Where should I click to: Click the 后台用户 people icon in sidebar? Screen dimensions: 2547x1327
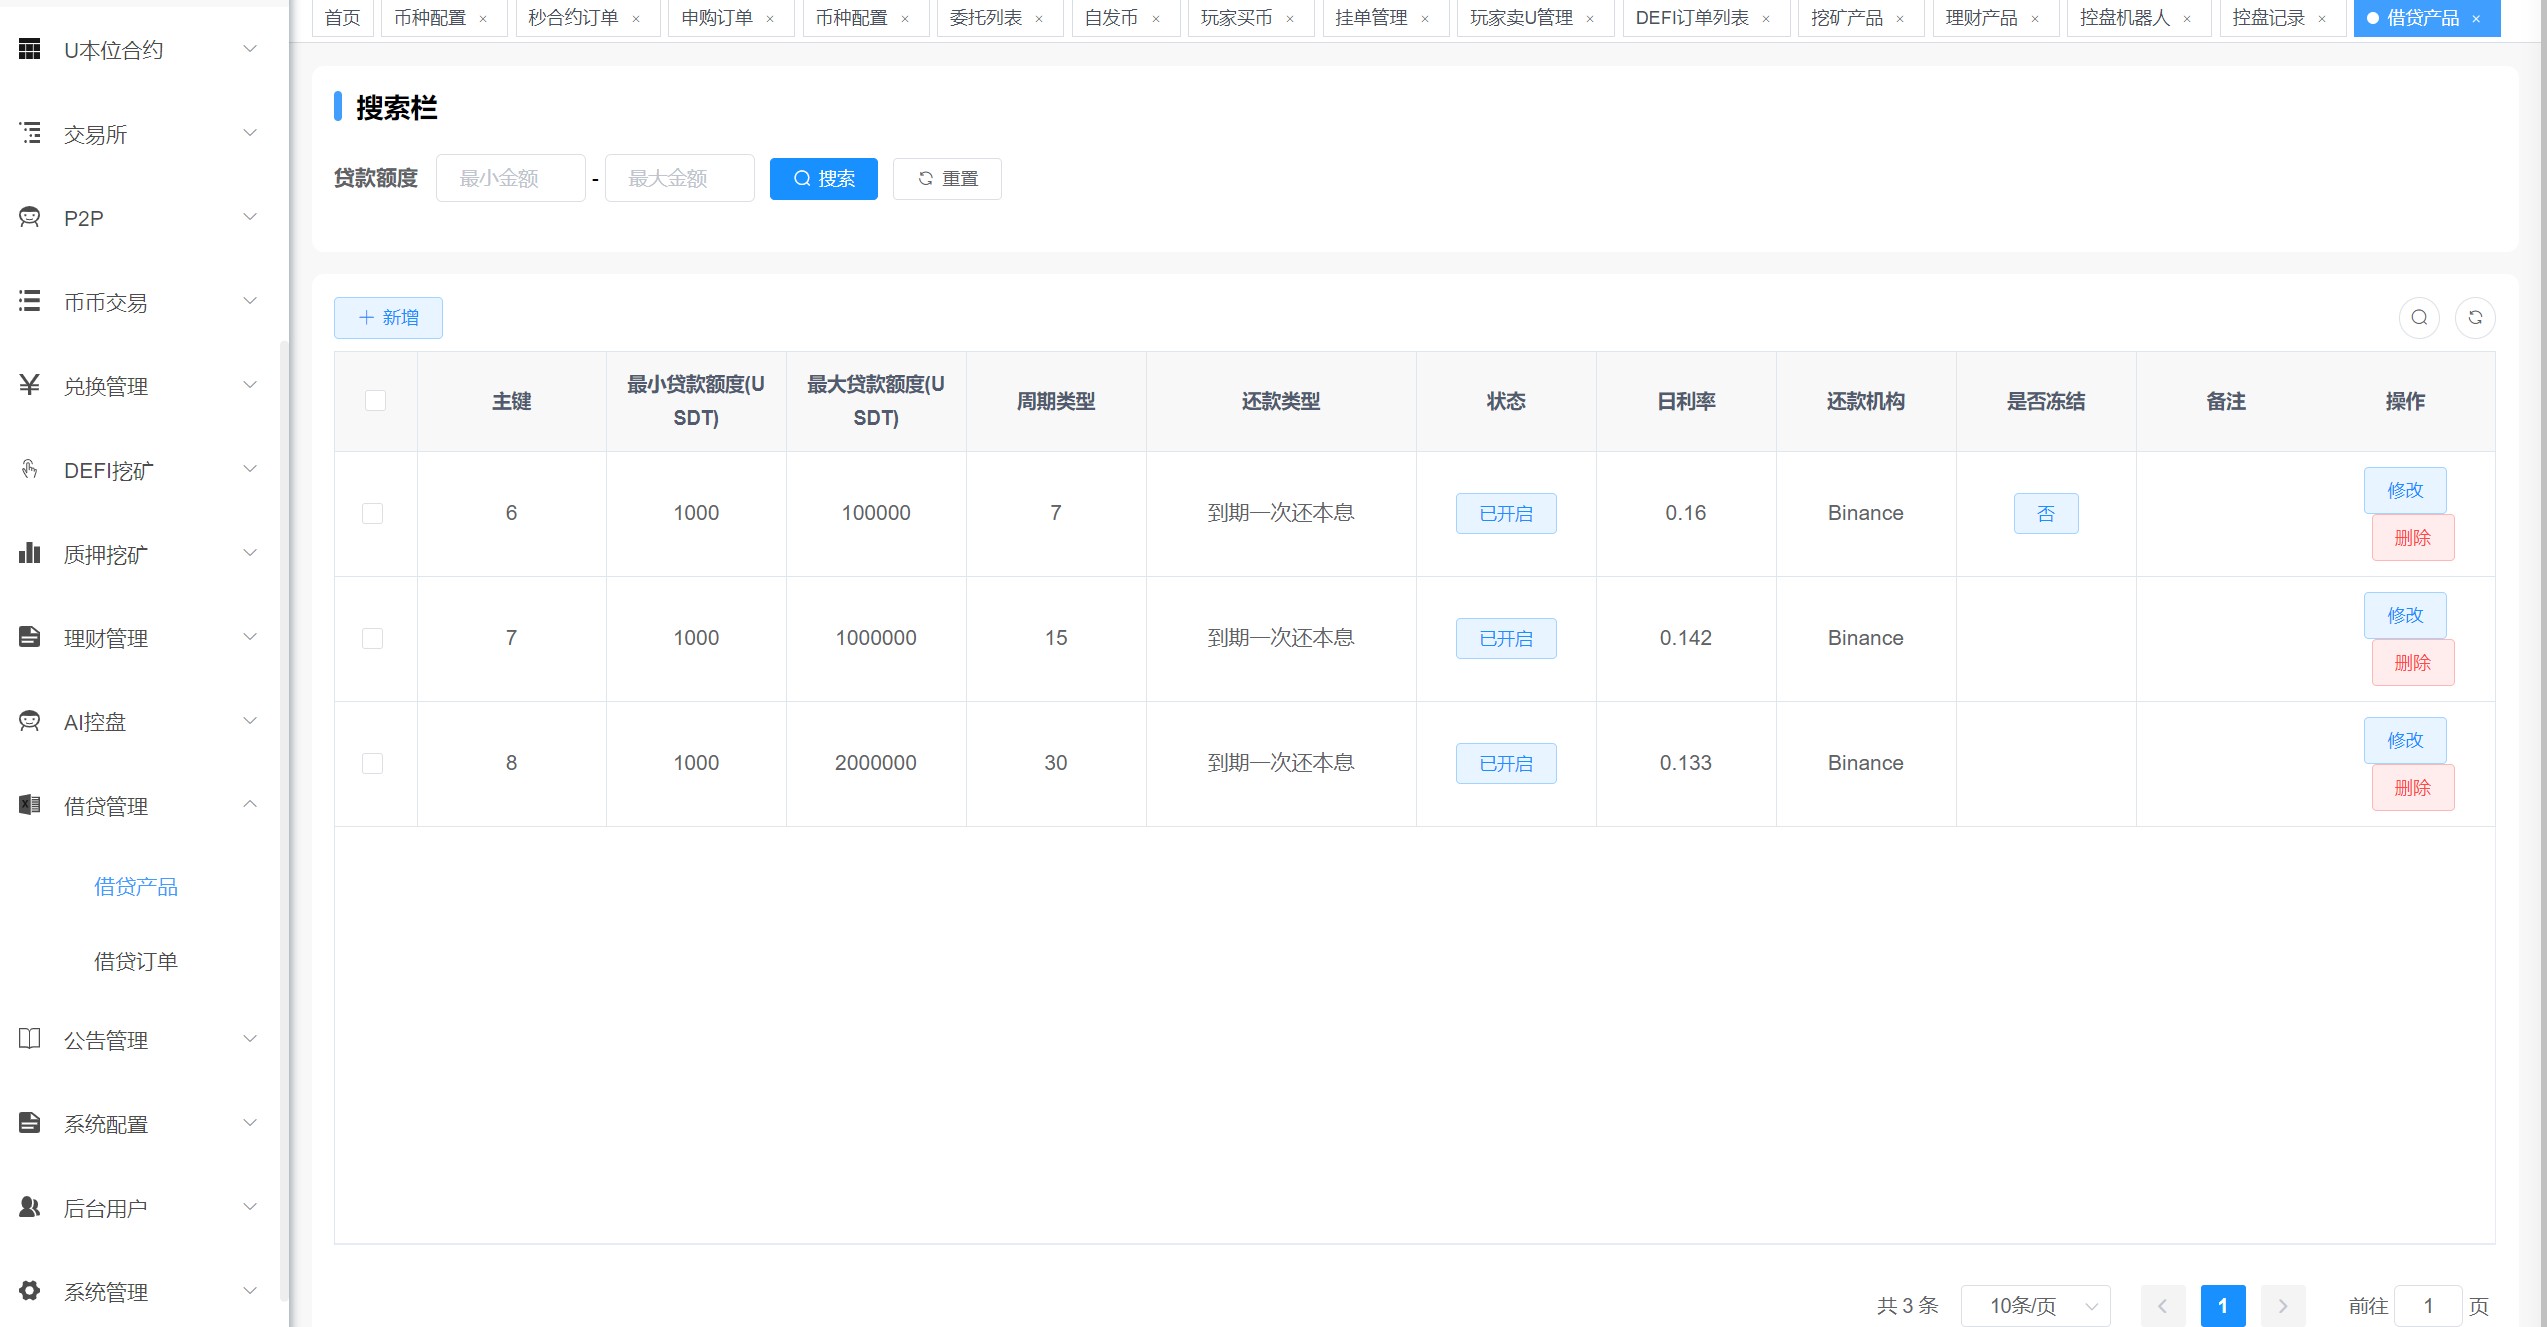pos(30,1207)
